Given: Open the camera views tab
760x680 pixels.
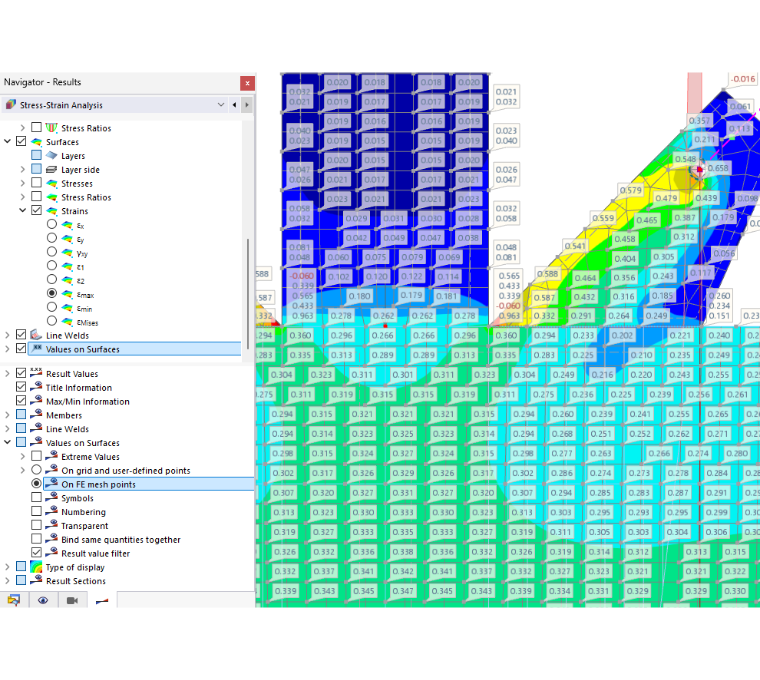Looking at the screenshot, I should [72, 600].
